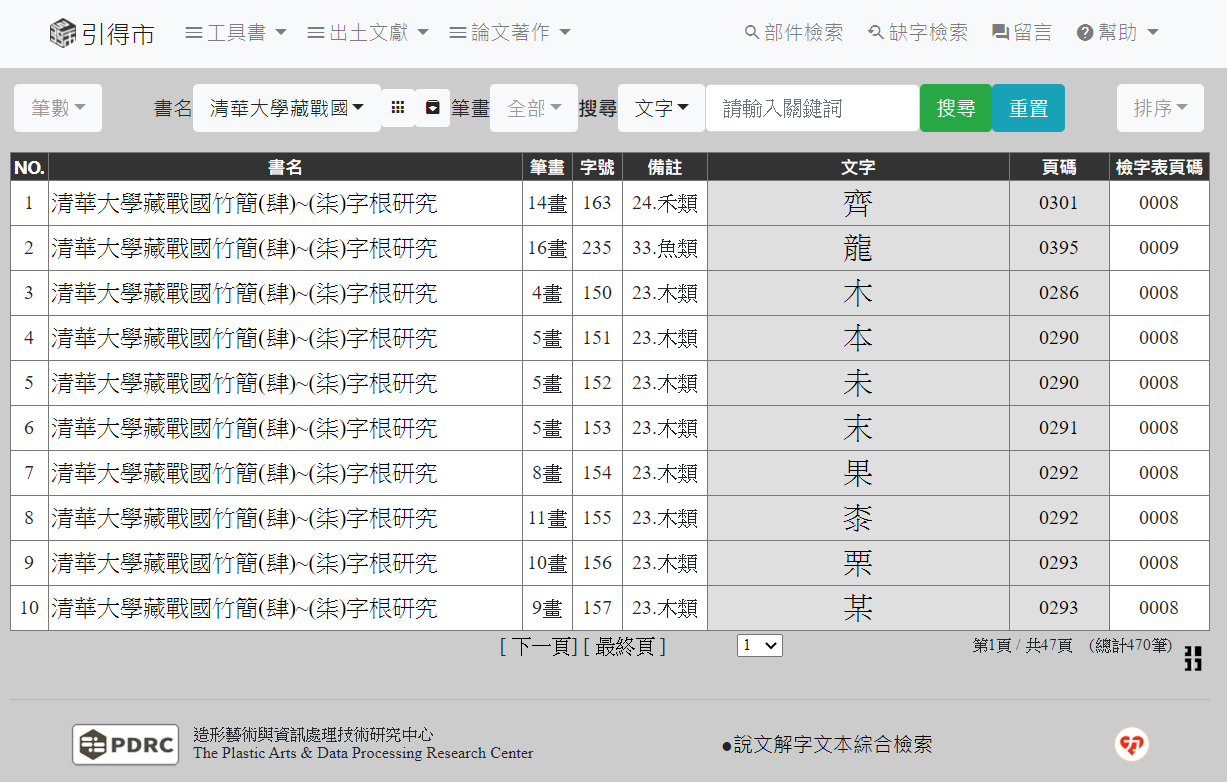
Task: Click the 重置 reset button
Action: tap(1028, 108)
